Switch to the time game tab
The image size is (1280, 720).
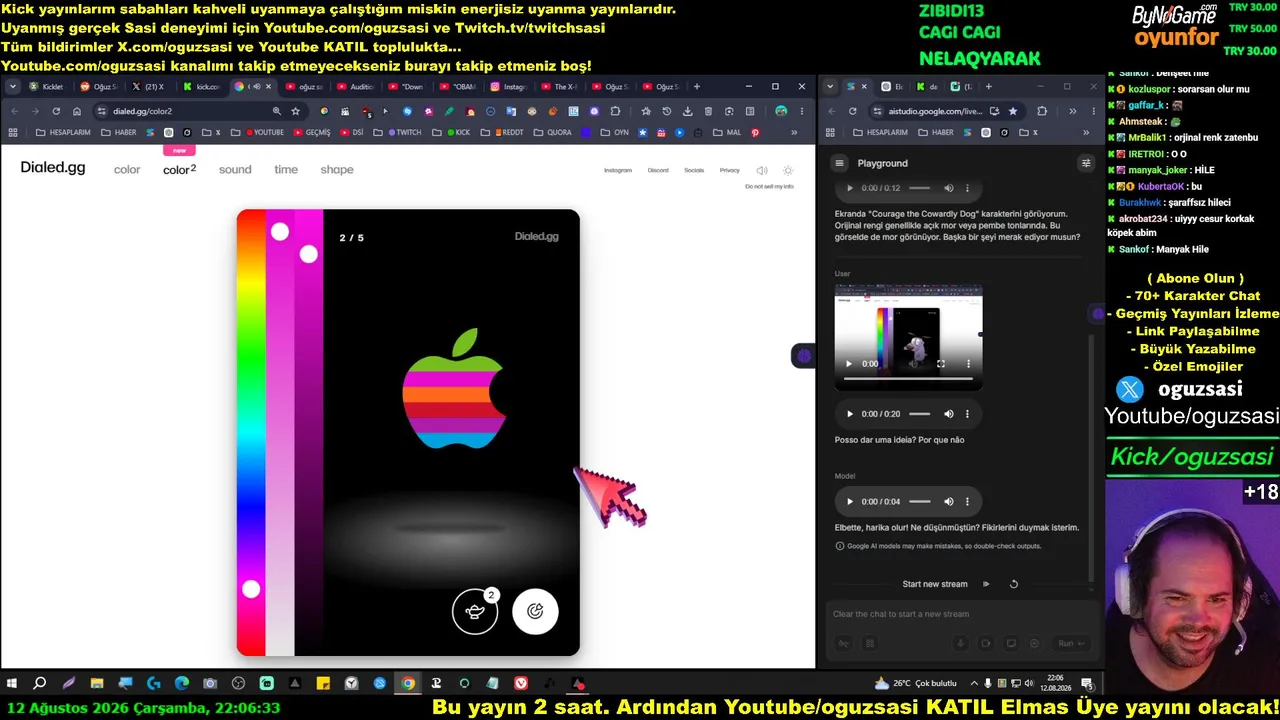tap(286, 170)
